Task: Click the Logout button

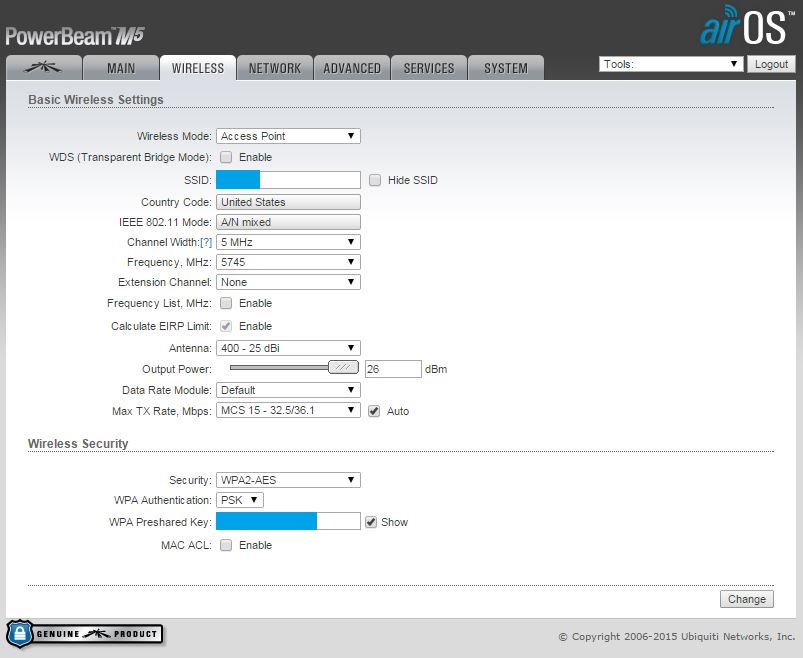Action: click(771, 64)
